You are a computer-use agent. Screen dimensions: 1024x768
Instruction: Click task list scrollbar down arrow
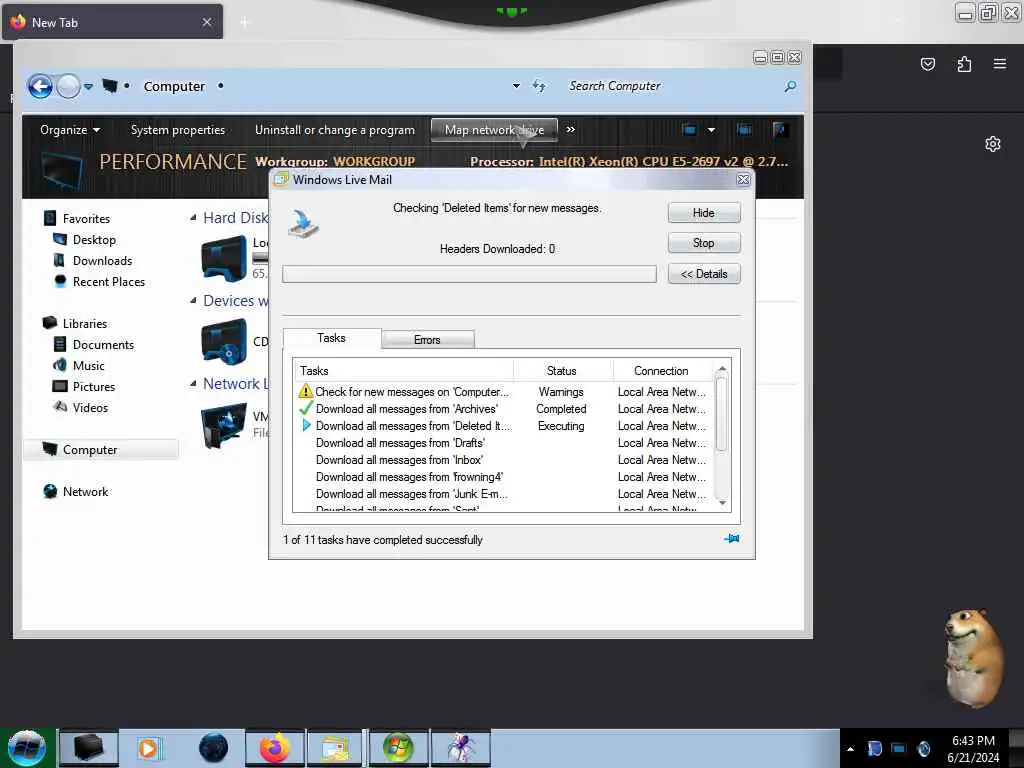point(722,503)
